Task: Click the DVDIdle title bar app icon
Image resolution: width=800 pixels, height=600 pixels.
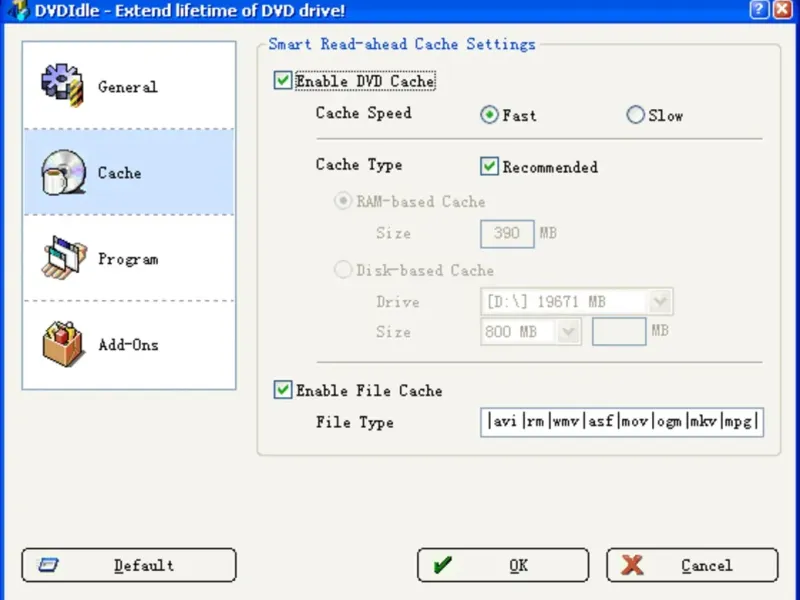Action: 13,10
